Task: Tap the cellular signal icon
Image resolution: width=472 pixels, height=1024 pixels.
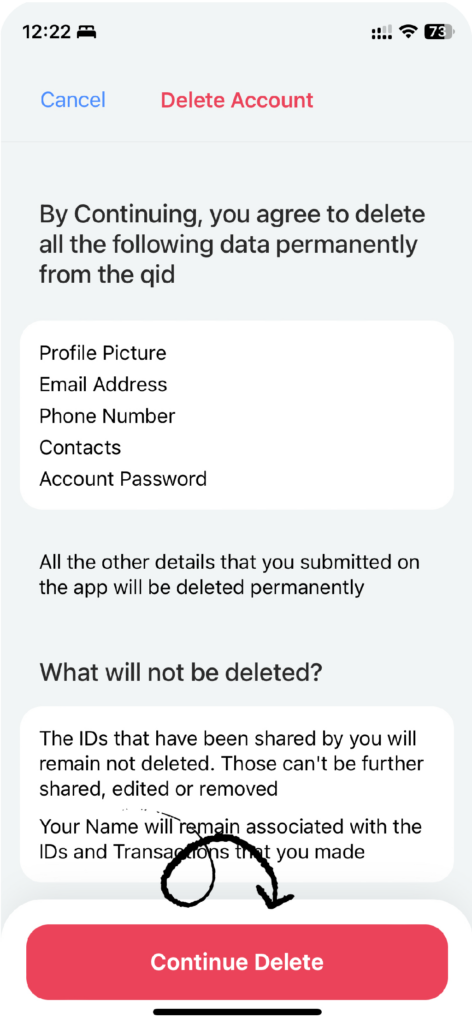Action: pyautogui.click(x=381, y=32)
